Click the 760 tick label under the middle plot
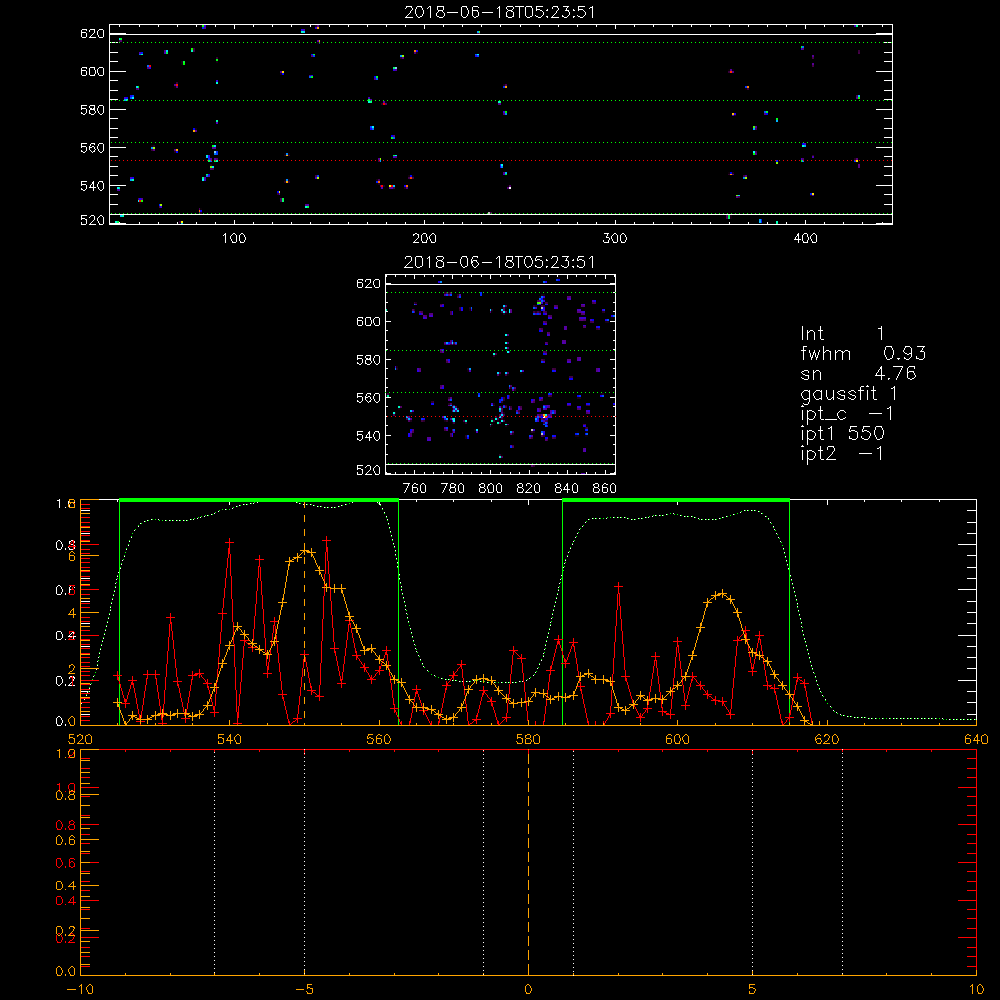Viewport: 1000px width, 1000px height. pyautogui.click(x=415, y=489)
